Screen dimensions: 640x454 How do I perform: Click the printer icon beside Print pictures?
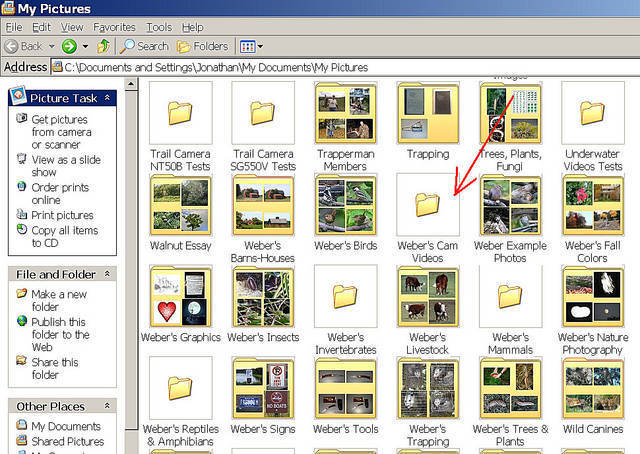coord(22,214)
